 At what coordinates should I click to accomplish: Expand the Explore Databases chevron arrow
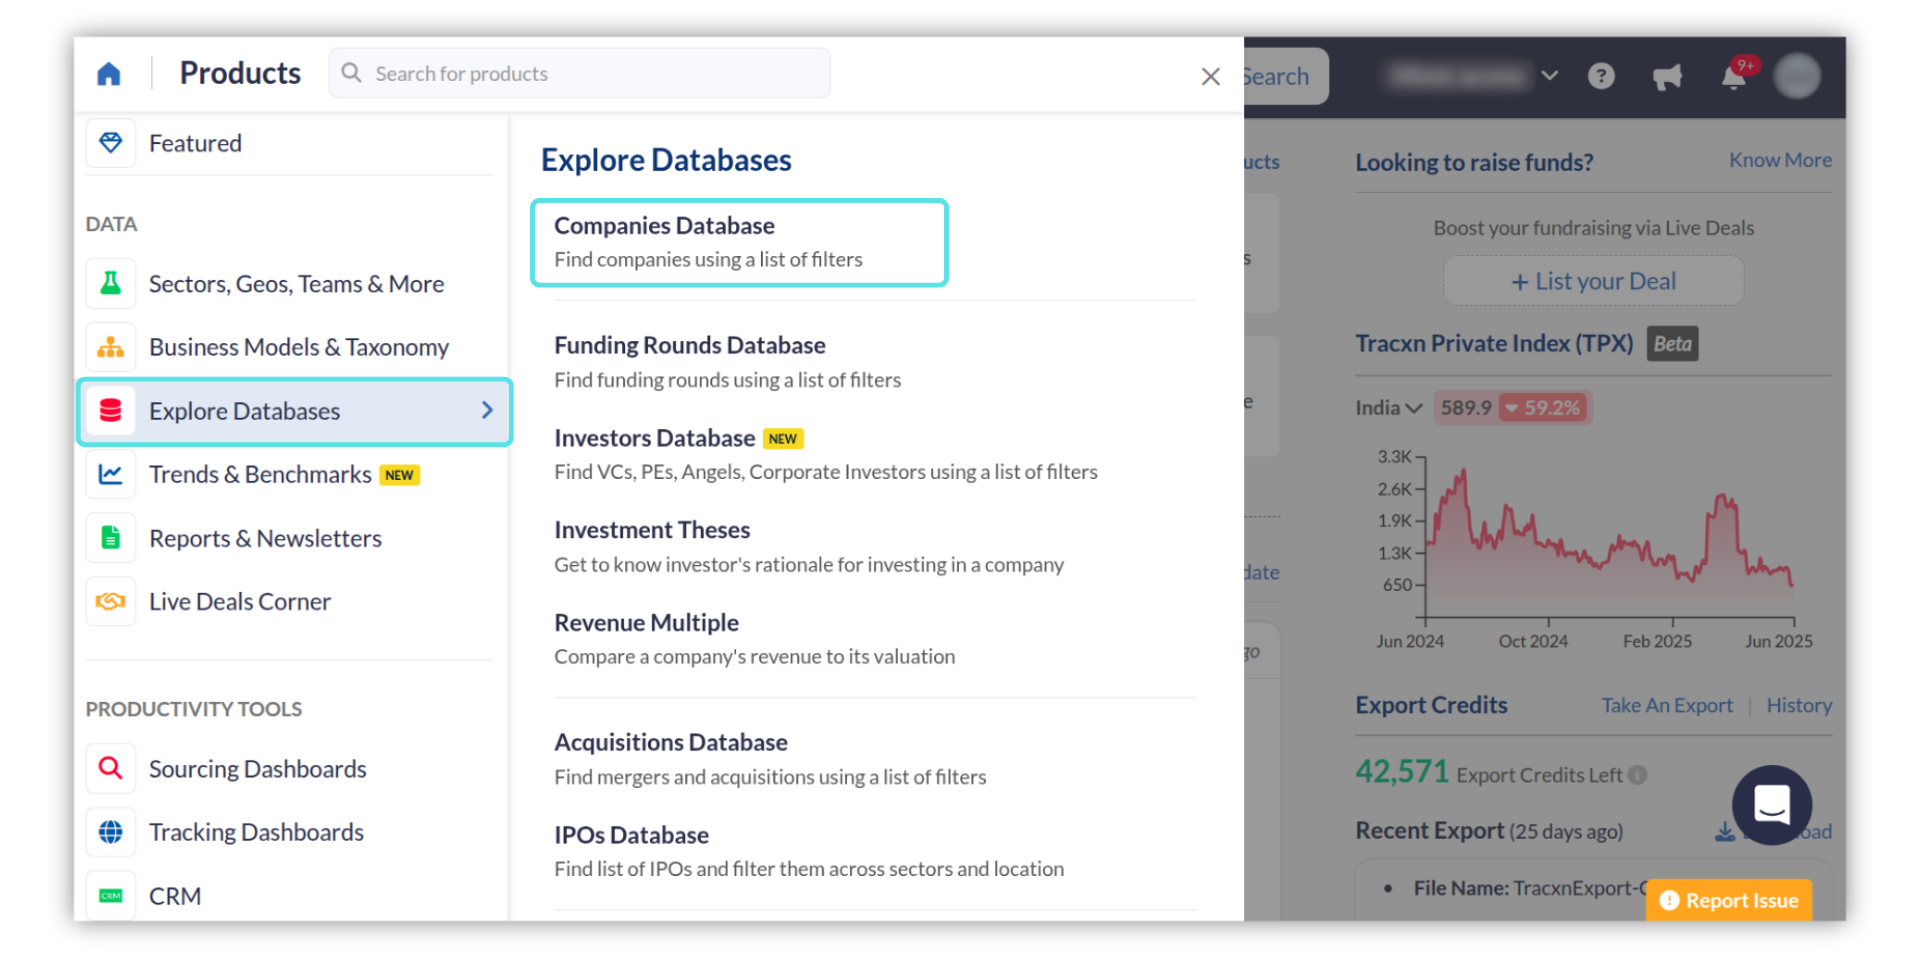(x=487, y=410)
